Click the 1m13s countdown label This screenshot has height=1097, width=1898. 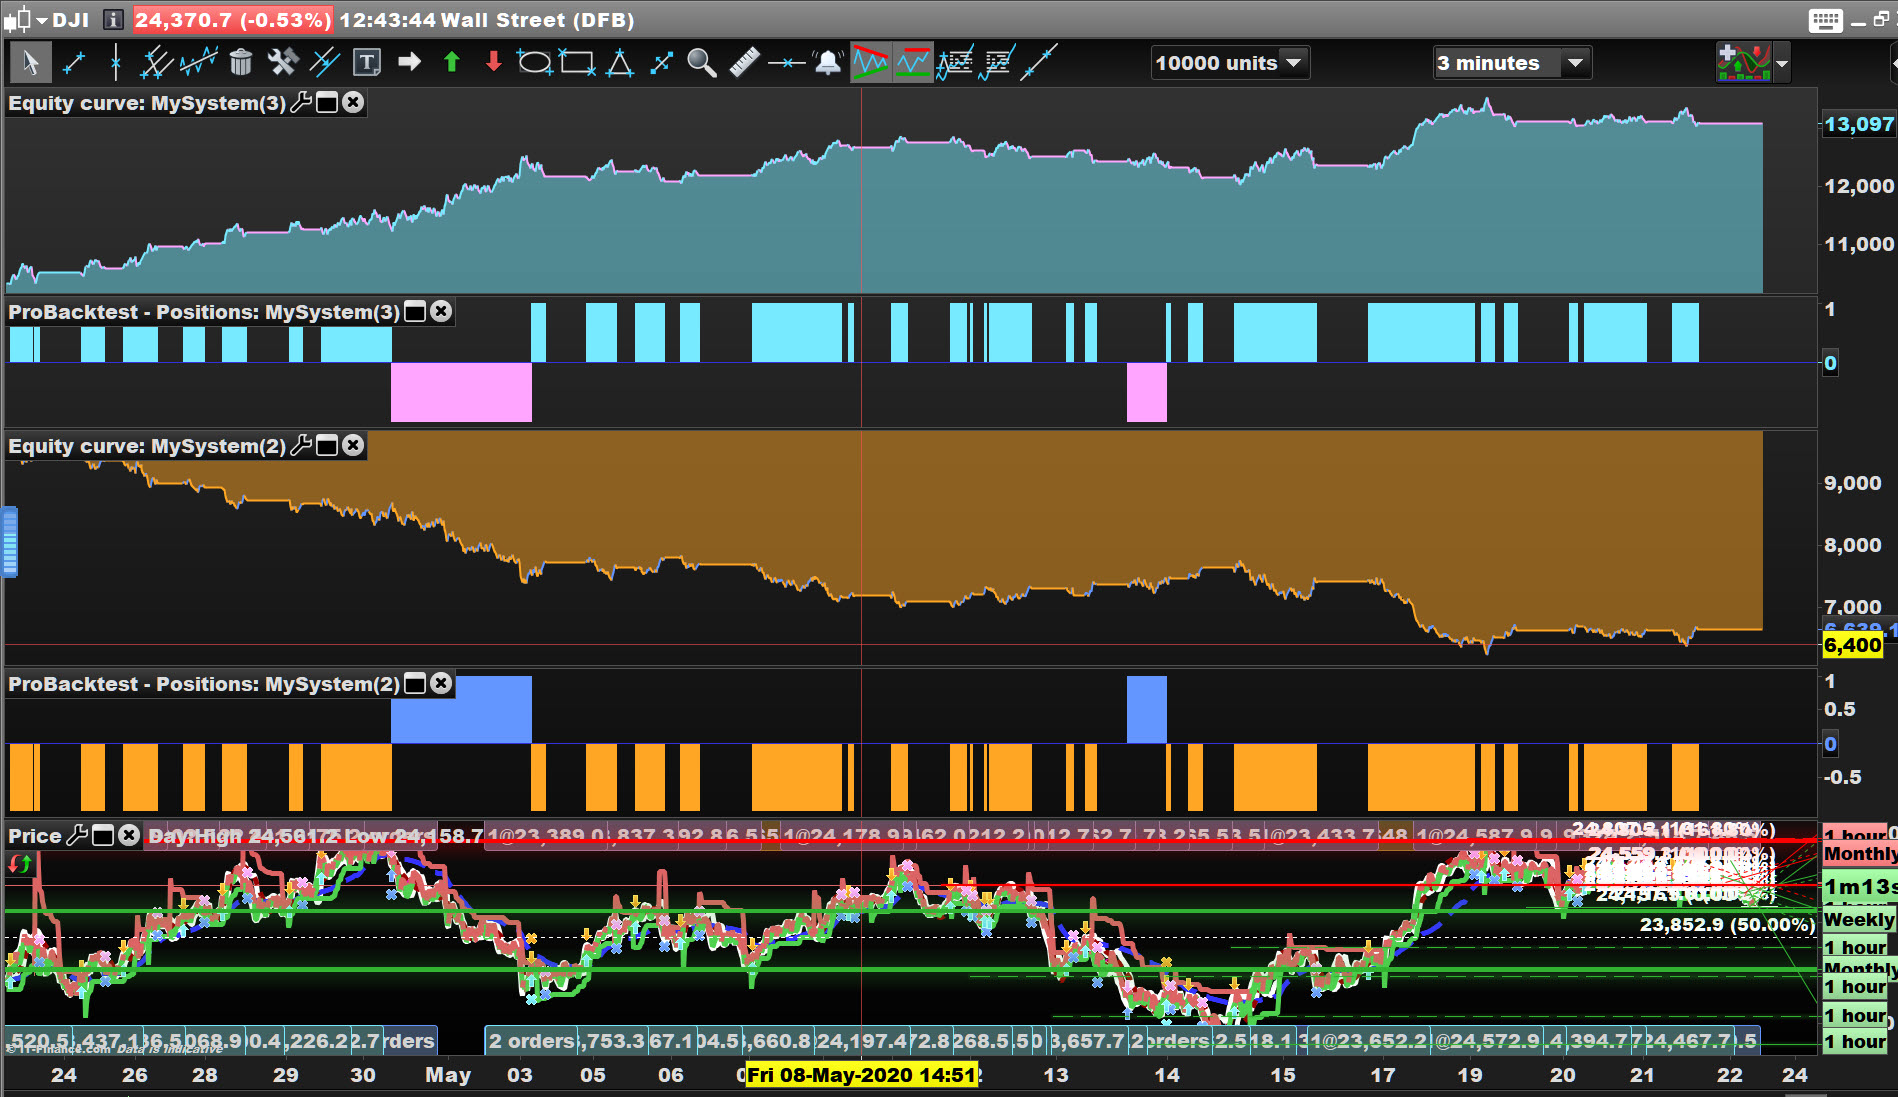(1859, 887)
